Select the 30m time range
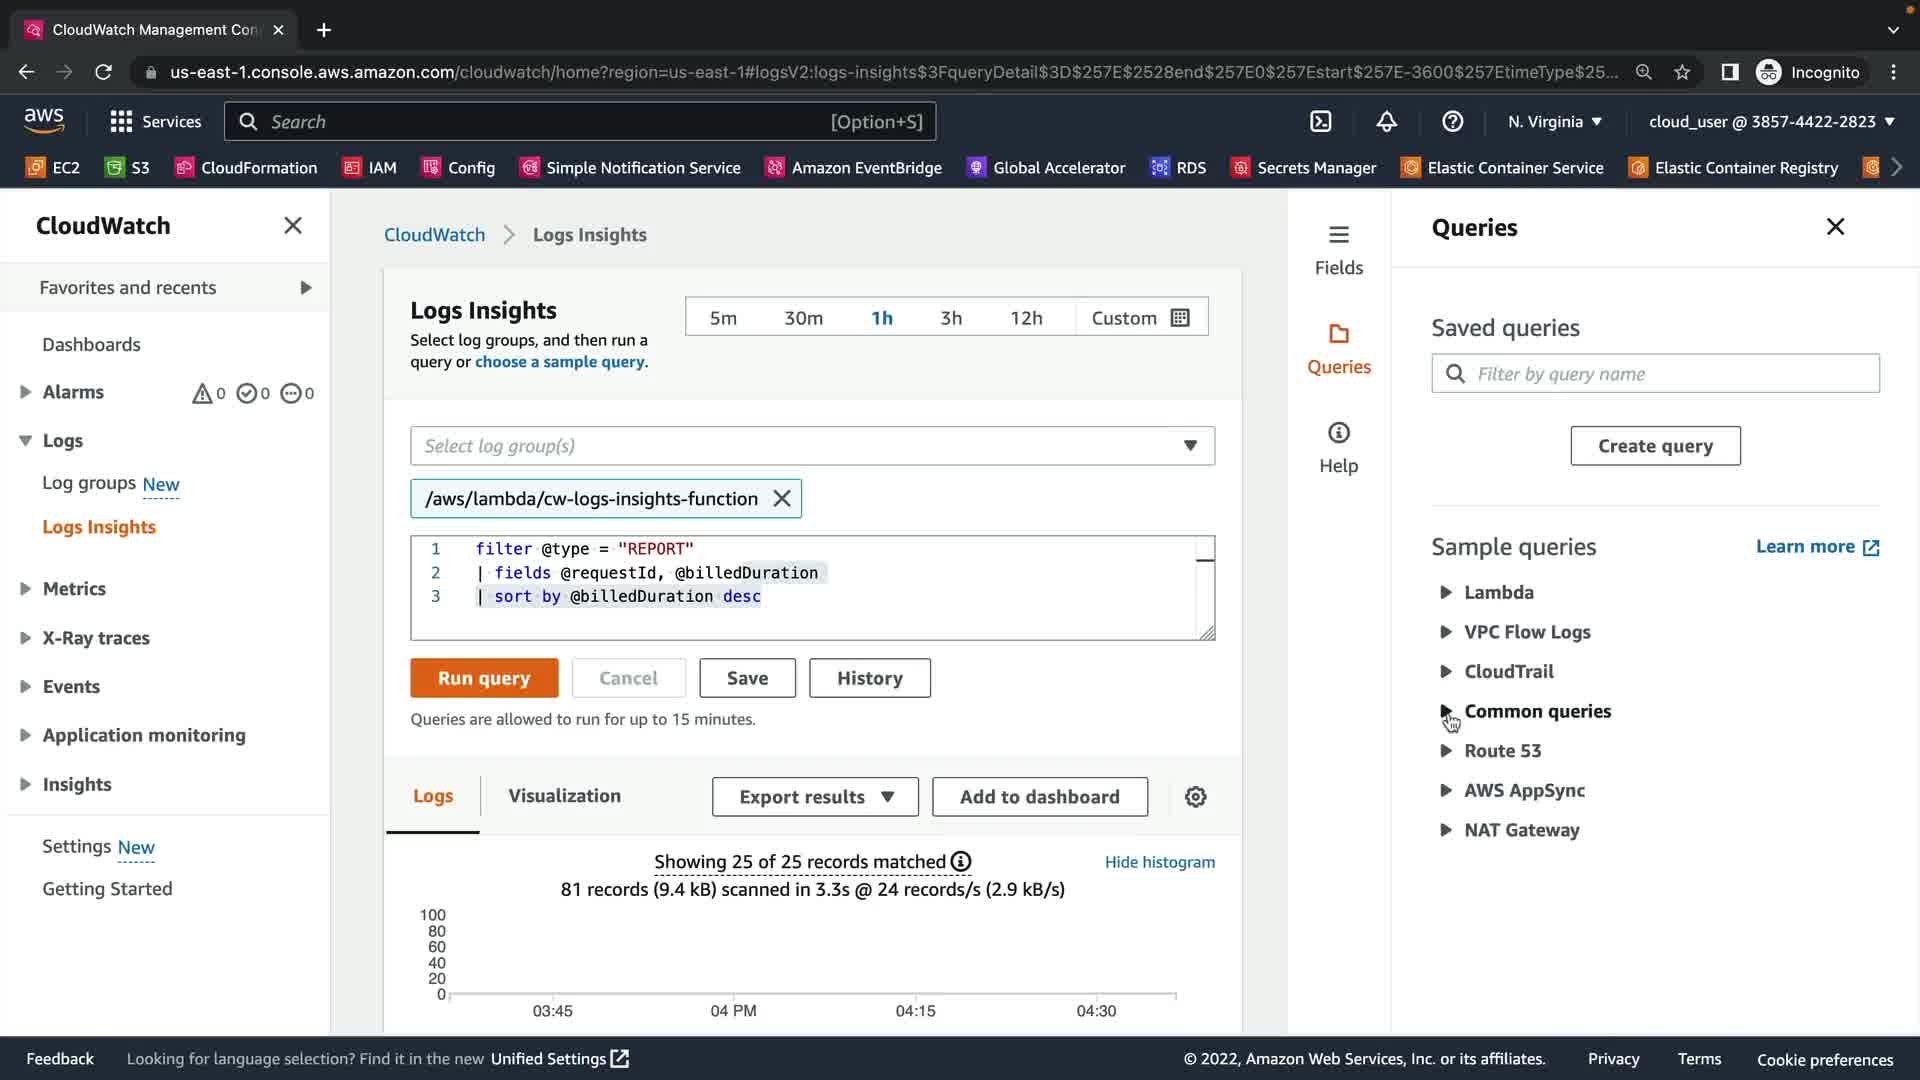This screenshot has width=1920, height=1080. click(x=803, y=318)
